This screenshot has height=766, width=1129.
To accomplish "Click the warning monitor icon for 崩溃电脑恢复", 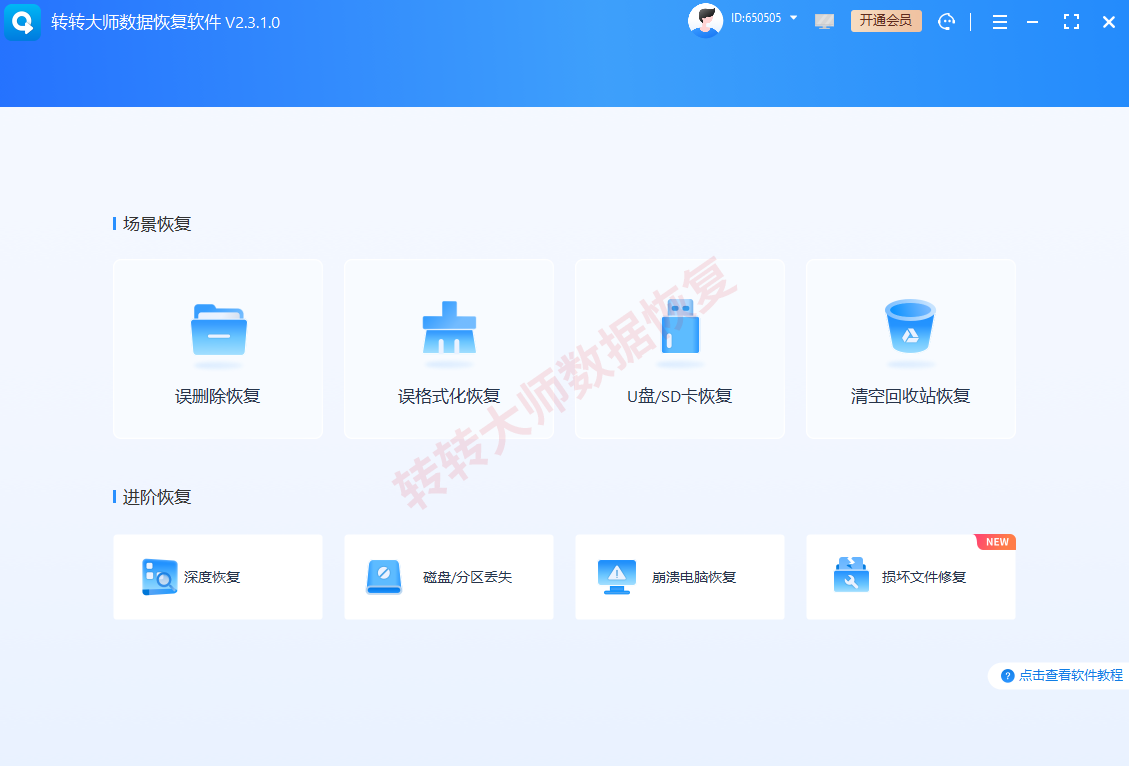I will click(617, 577).
